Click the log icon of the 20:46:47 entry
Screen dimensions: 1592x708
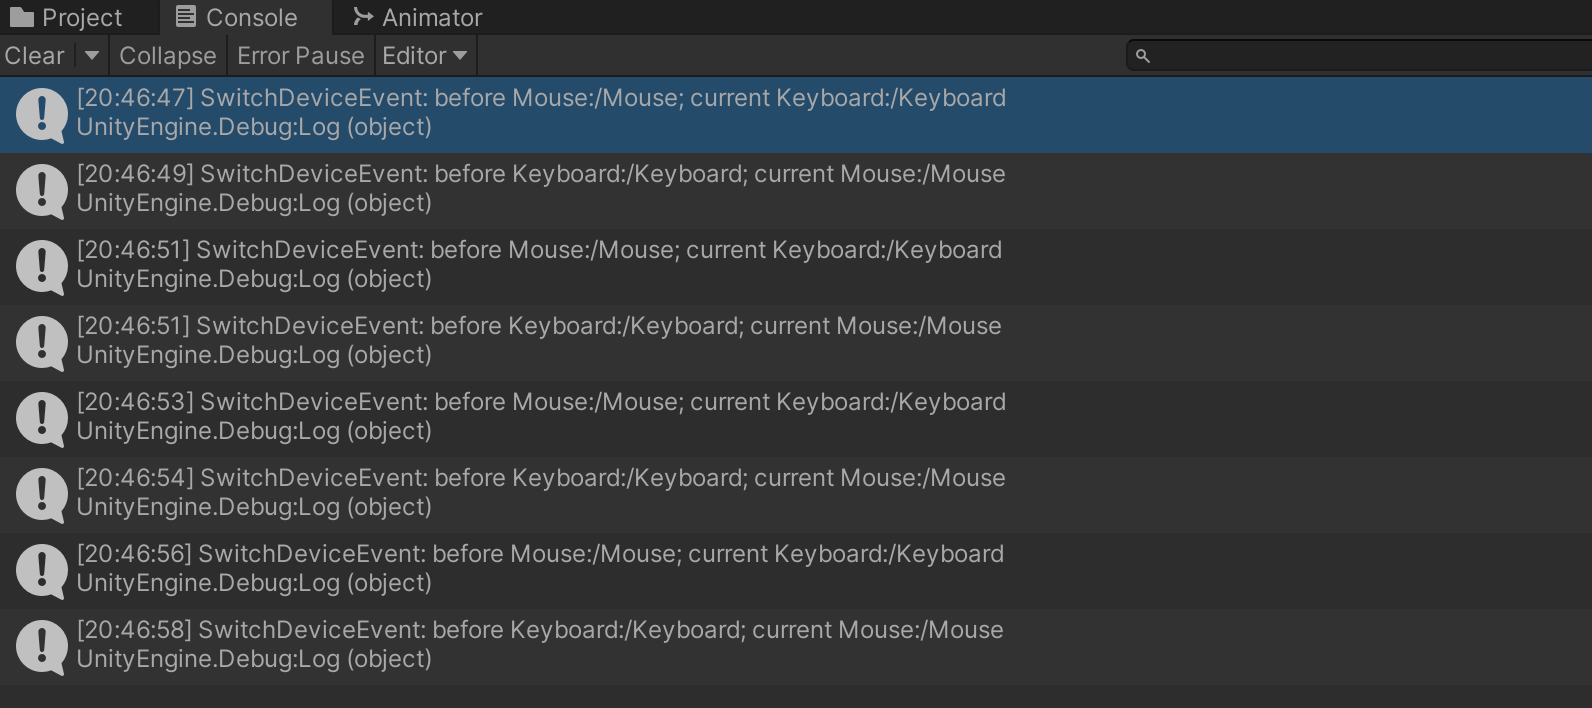pyautogui.click(x=41, y=115)
